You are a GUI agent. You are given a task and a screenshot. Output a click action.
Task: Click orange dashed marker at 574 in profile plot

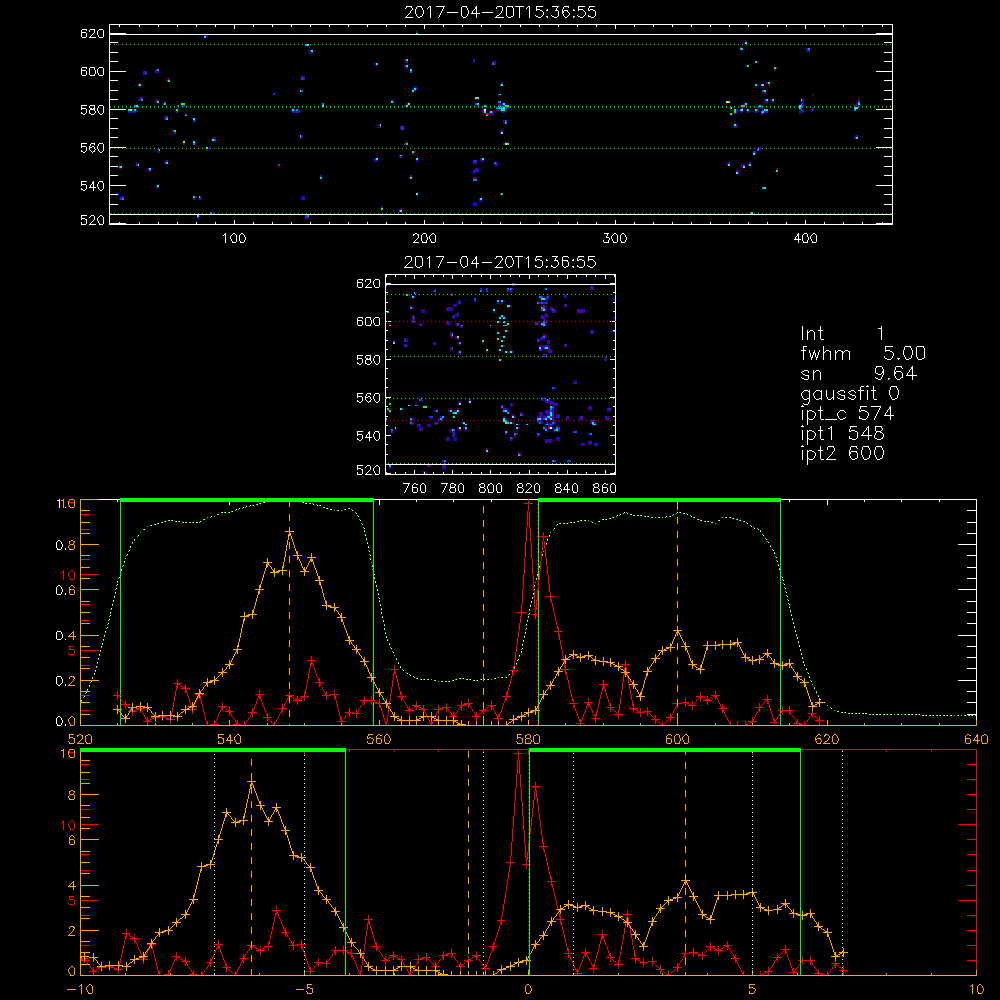[x=483, y=612]
